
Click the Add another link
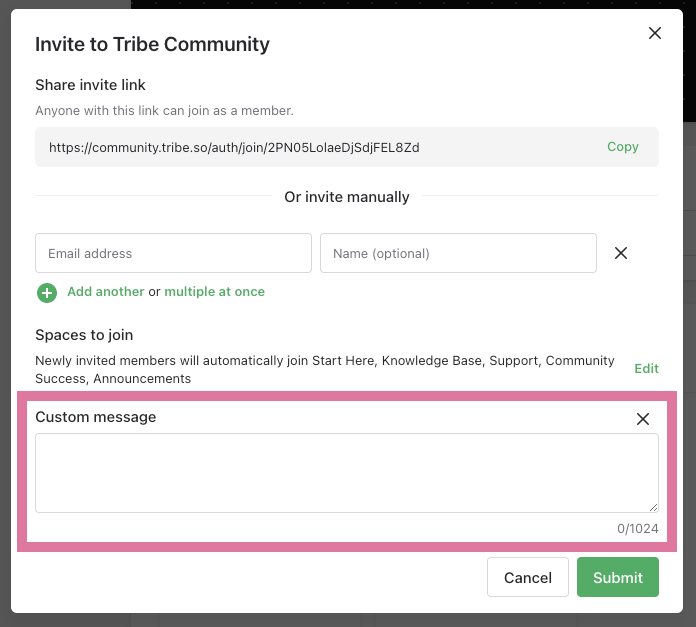[105, 292]
